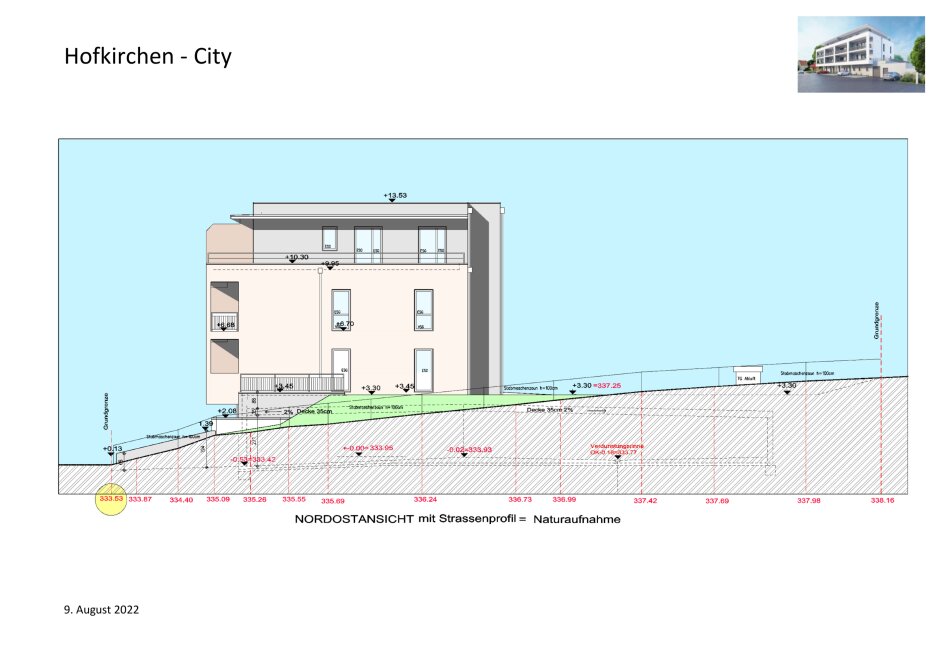Viewport: 950px width, 672px height.
Task: Select the Hofkirchen - City title text
Action: (147, 56)
